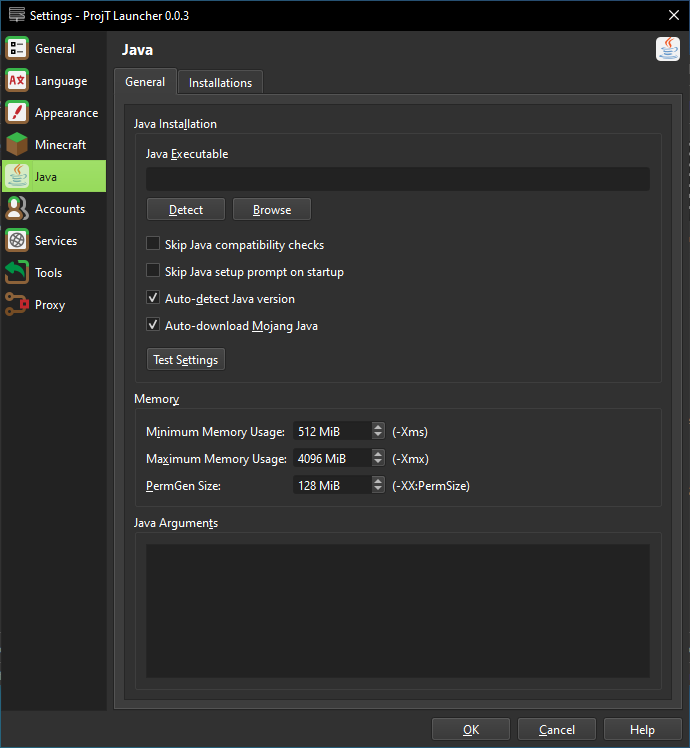Click the Minecraft grass block icon
690x748 pixels.
pyautogui.click(x=17, y=145)
